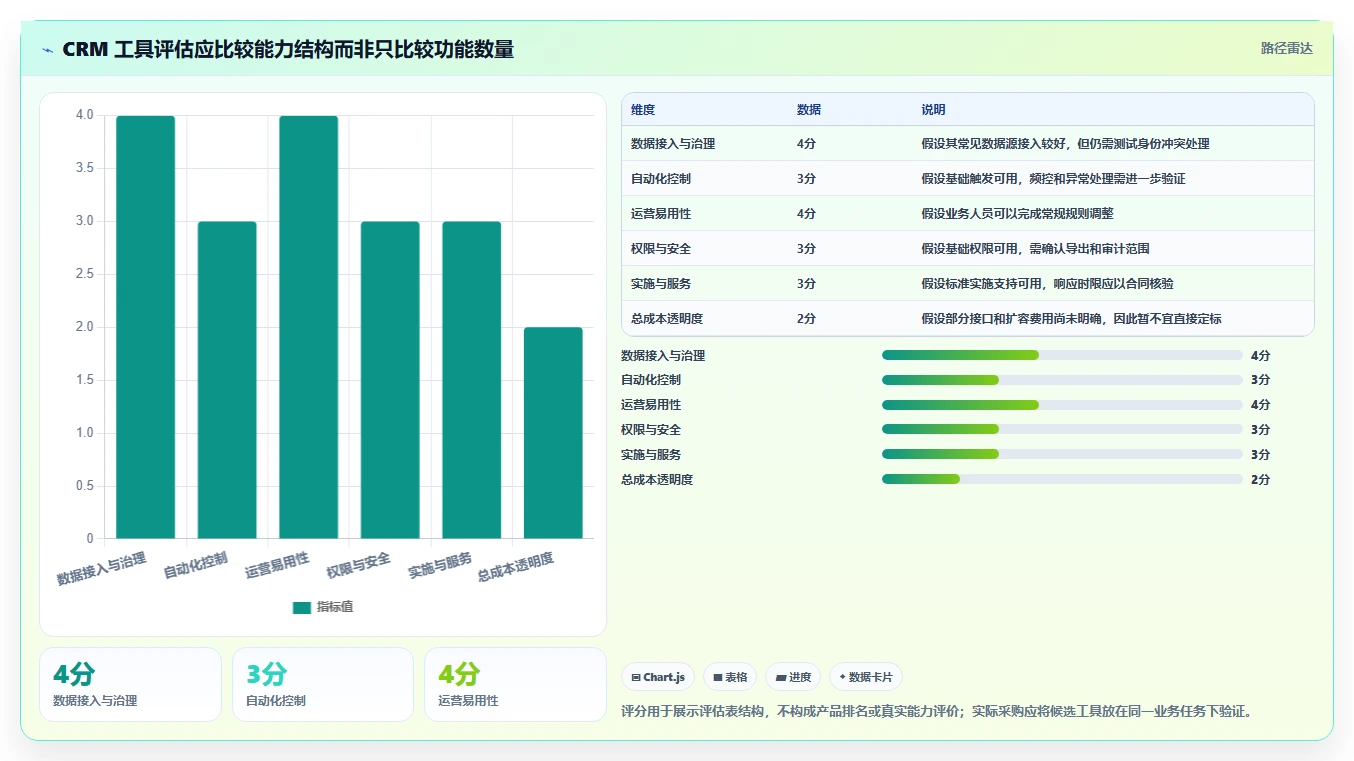Click the 说明 column header

933,110
